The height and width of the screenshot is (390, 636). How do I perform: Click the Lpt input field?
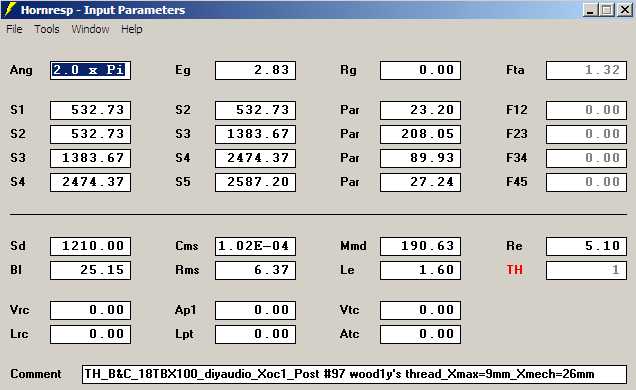pyautogui.click(x=256, y=334)
